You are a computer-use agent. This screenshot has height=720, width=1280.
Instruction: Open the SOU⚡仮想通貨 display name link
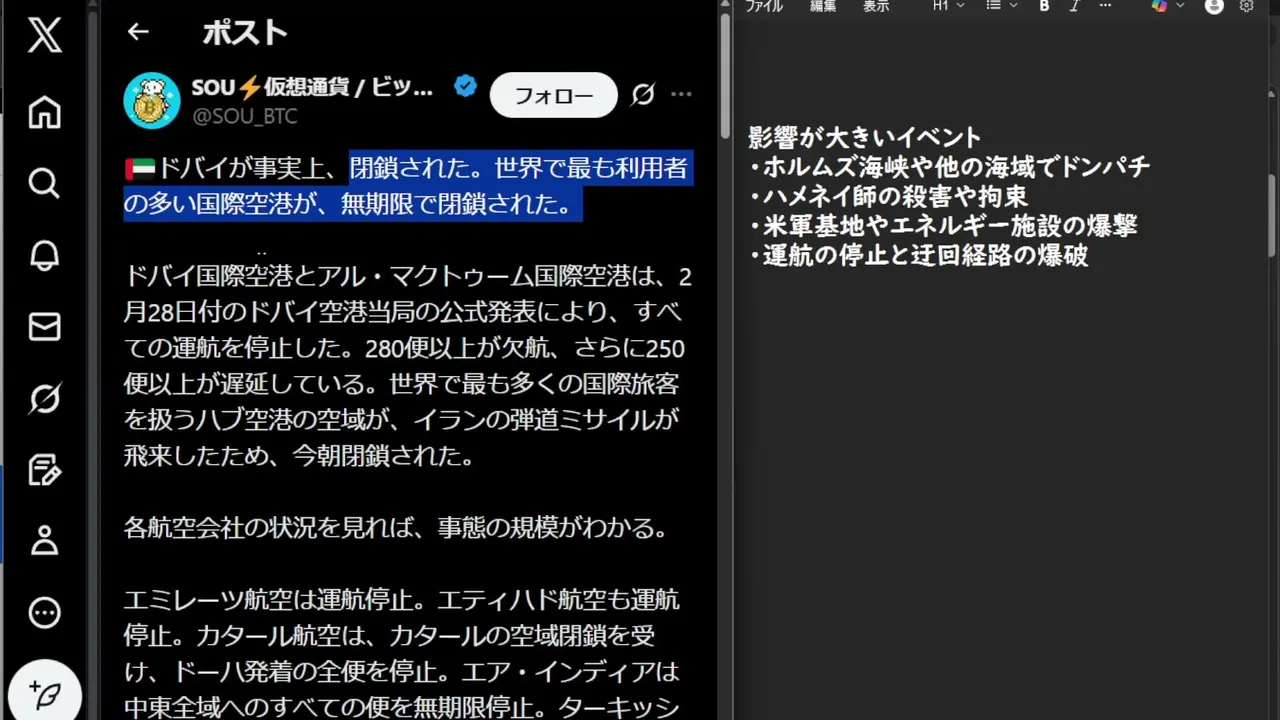312,88
